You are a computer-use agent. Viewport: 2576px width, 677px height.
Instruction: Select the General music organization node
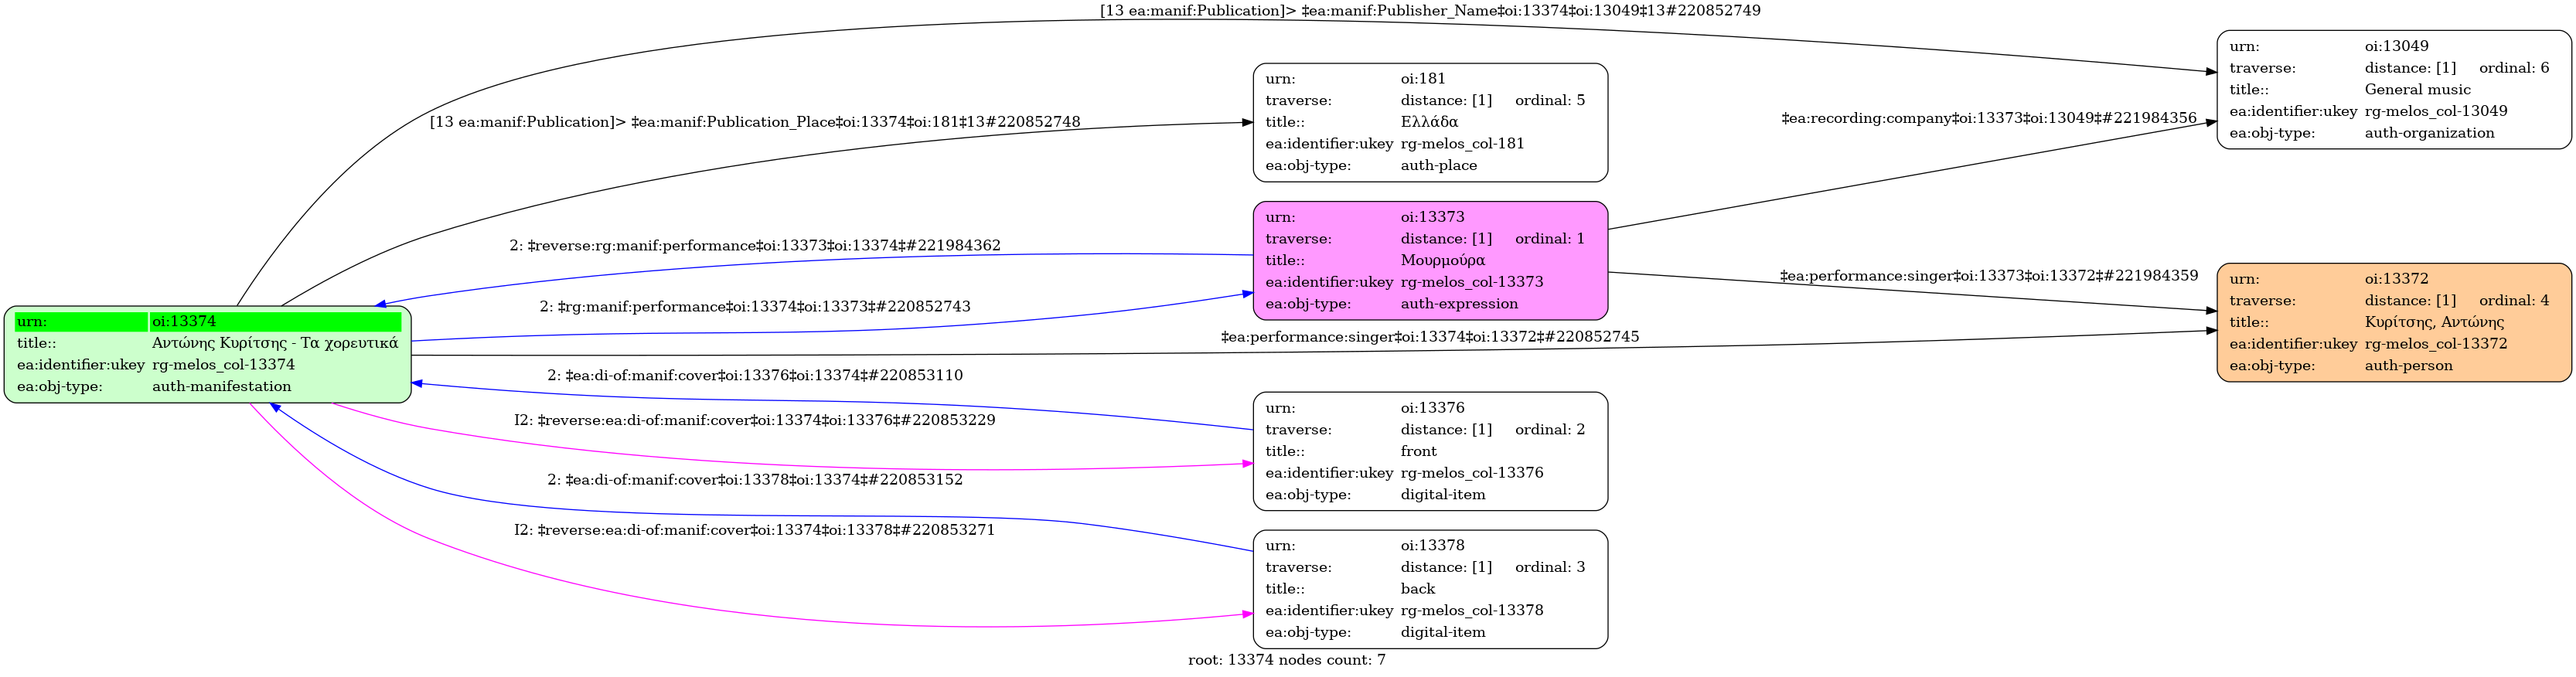click(x=2393, y=89)
